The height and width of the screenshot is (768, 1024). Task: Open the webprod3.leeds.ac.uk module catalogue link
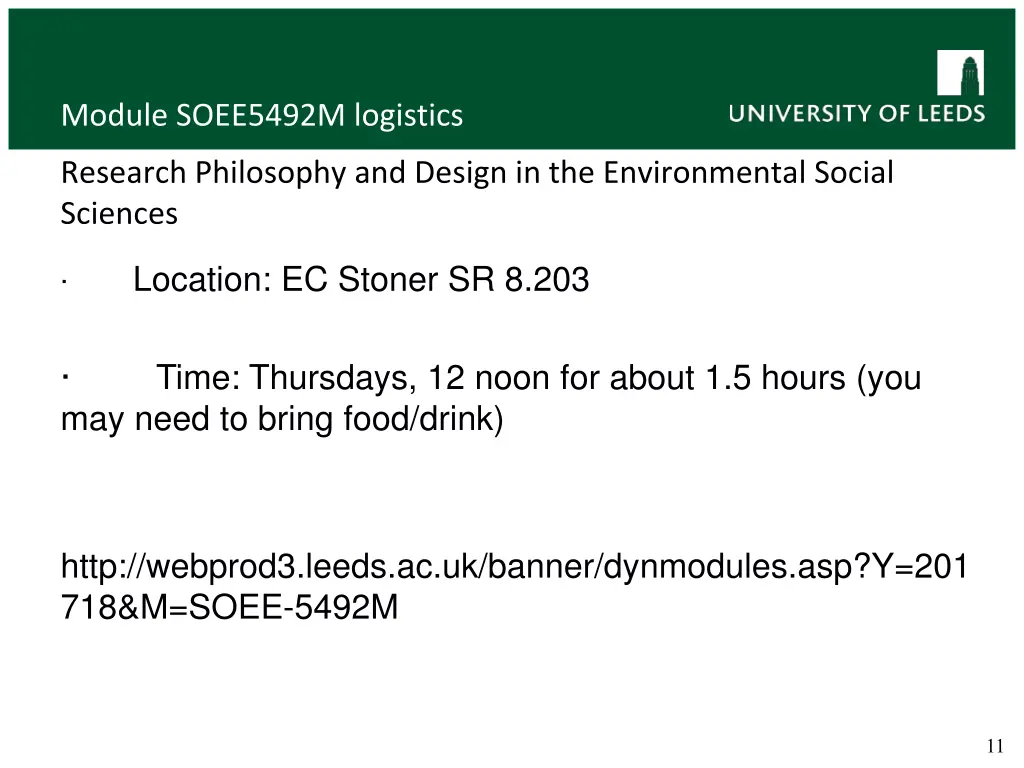click(514, 586)
